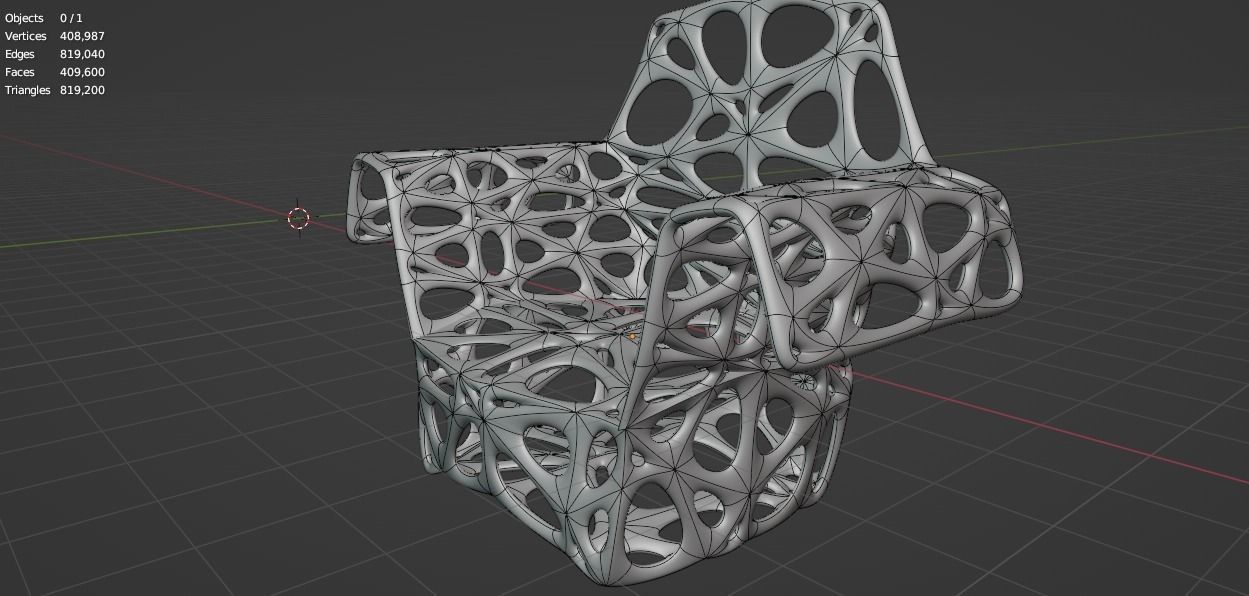This screenshot has height=596, width=1249.
Task: Click the Faces 409,600 statistic
Action: click(55, 72)
